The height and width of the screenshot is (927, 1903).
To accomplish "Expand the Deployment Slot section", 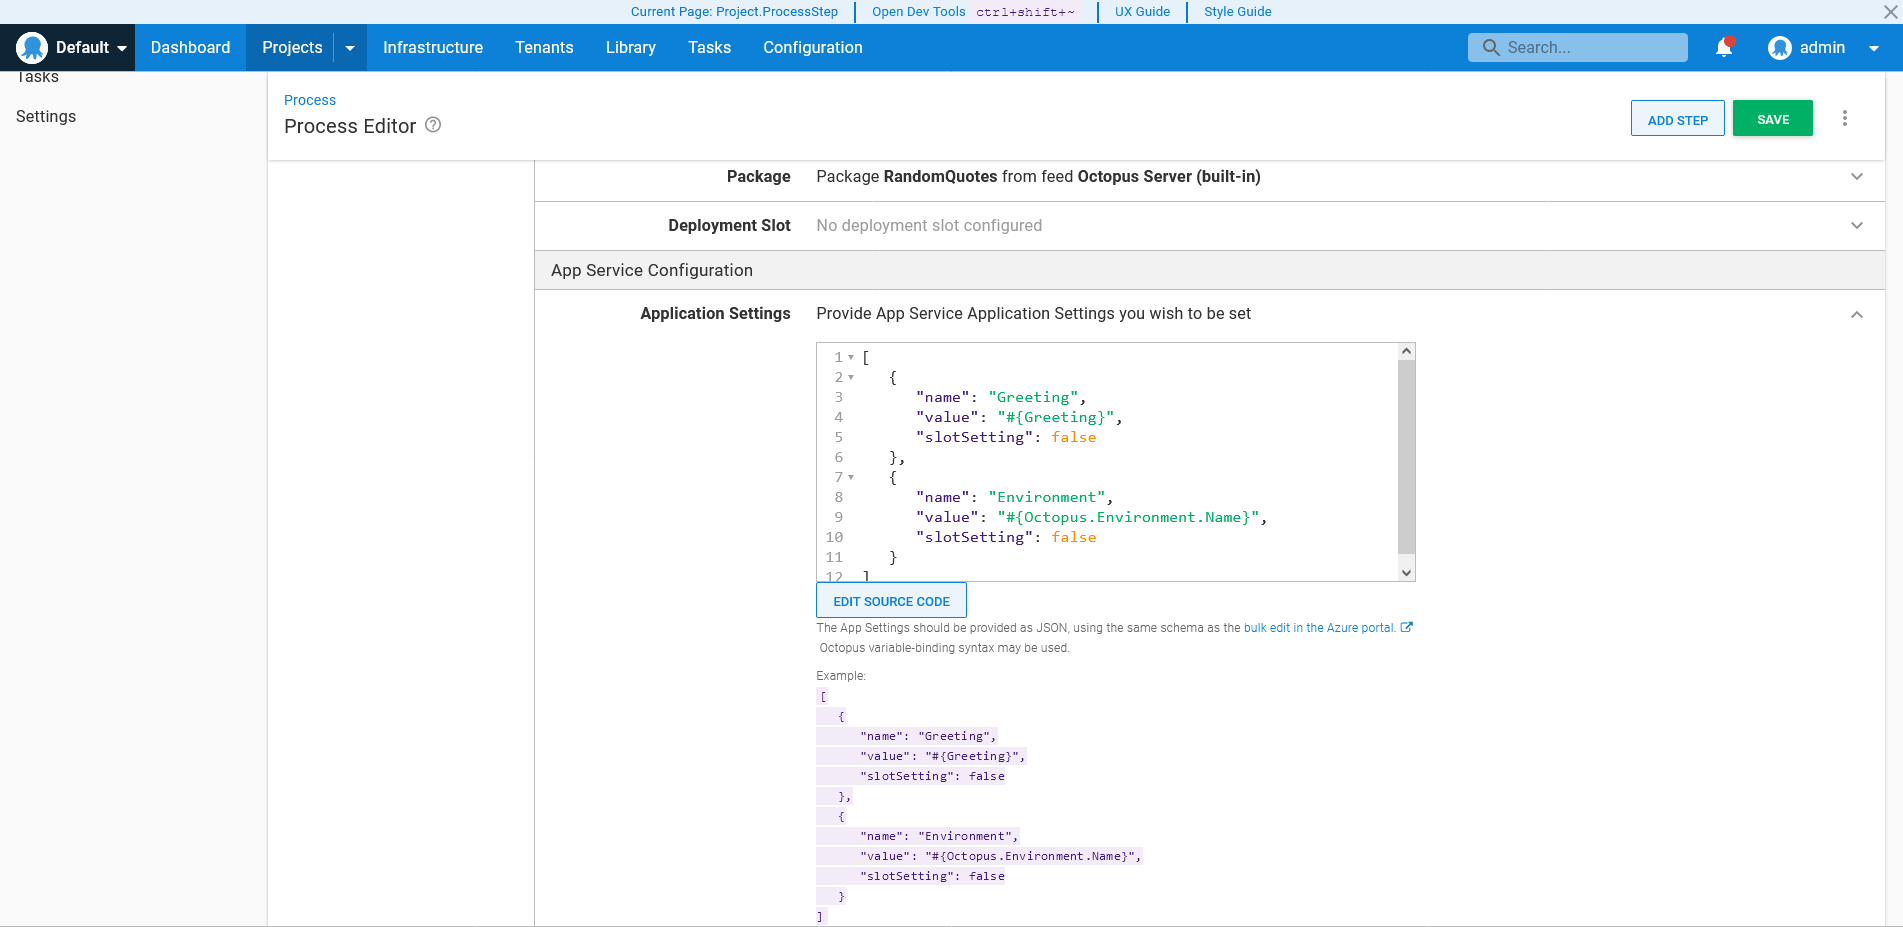I will (1857, 225).
